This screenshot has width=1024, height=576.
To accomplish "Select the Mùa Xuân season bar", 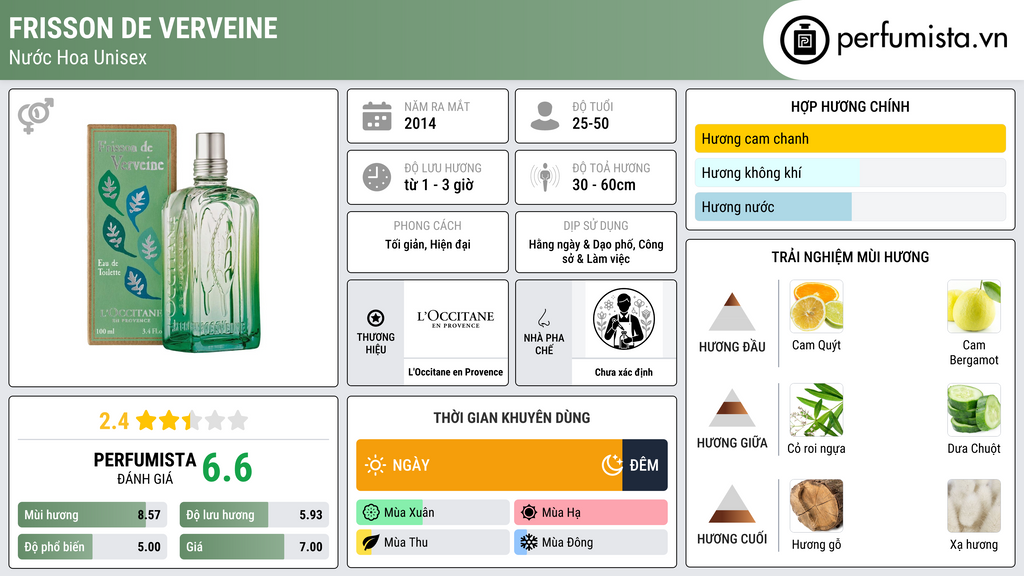I will click(433, 513).
